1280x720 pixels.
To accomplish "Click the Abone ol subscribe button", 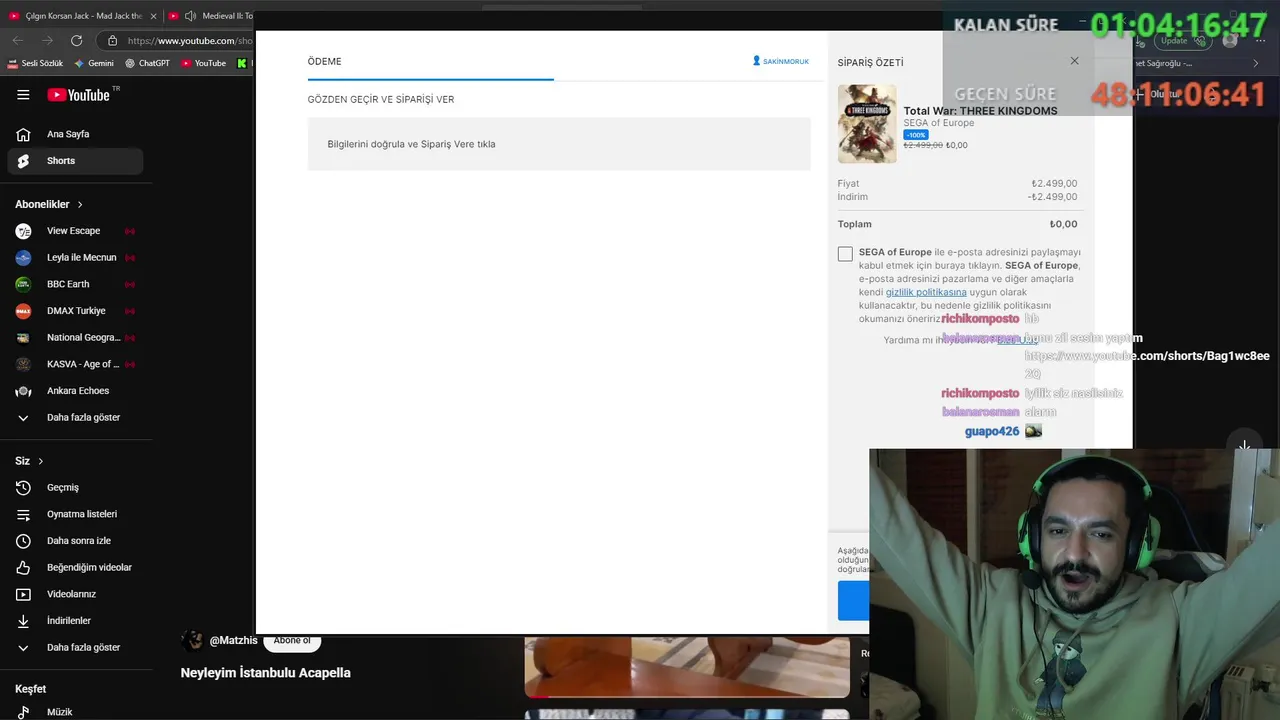I will click(x=292, y=641).
